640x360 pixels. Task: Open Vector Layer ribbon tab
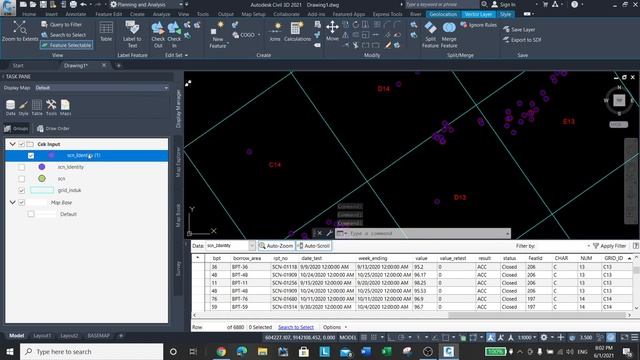(x=478, y=14)
